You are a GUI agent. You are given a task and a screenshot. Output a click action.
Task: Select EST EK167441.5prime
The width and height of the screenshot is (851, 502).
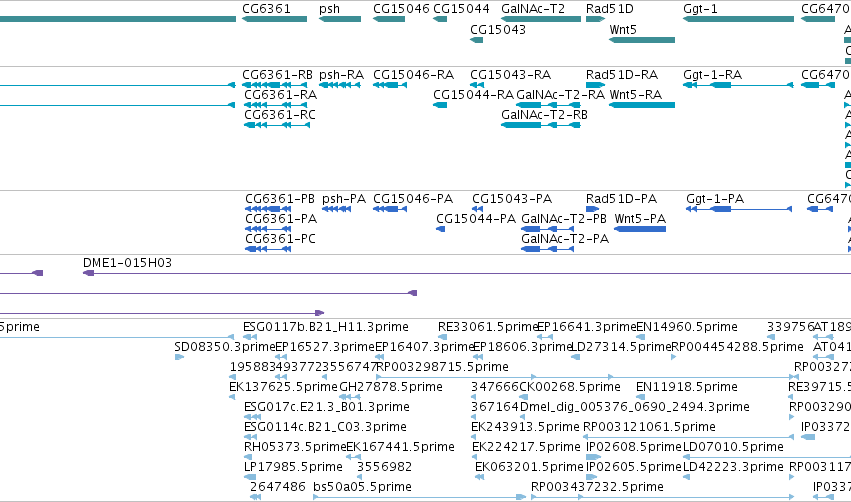(x=354, y=457)
